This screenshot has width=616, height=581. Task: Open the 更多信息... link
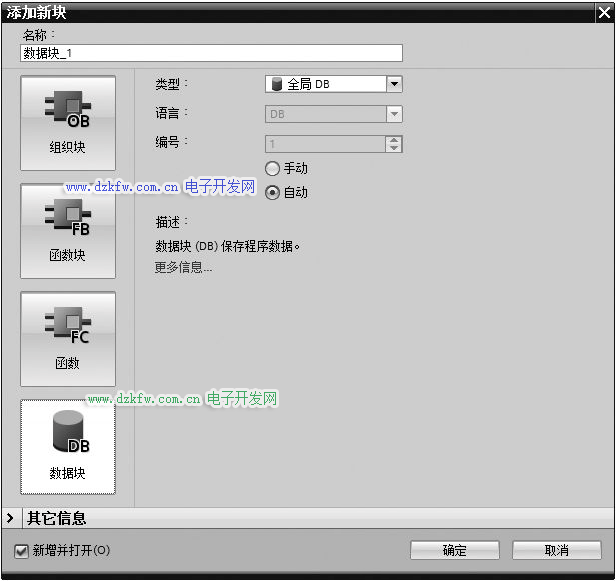click(183, 267)
